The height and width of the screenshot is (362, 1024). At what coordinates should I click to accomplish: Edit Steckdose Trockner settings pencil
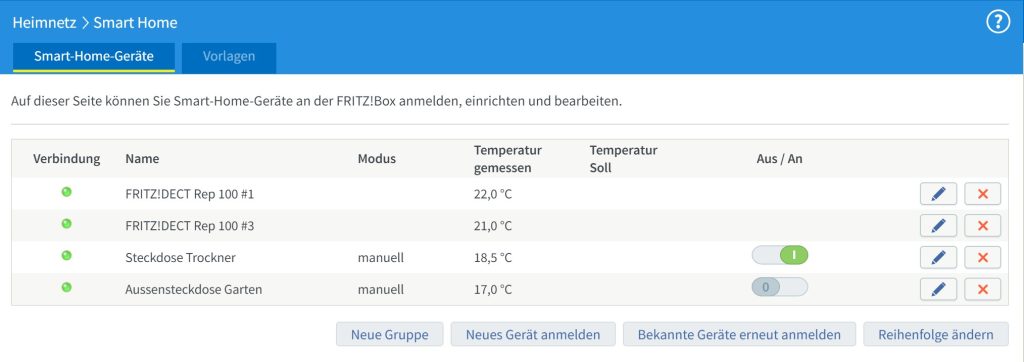pos(938,257)
